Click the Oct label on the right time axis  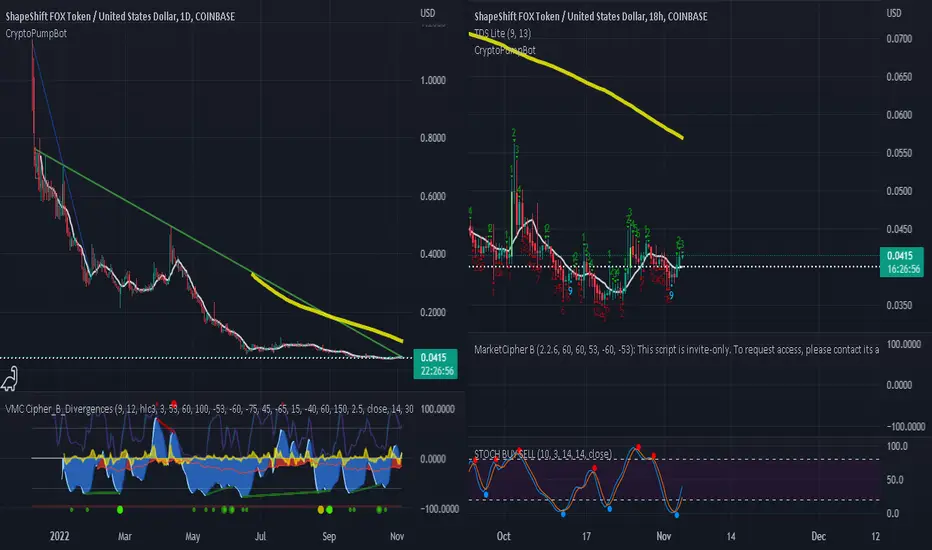[503, 536]
